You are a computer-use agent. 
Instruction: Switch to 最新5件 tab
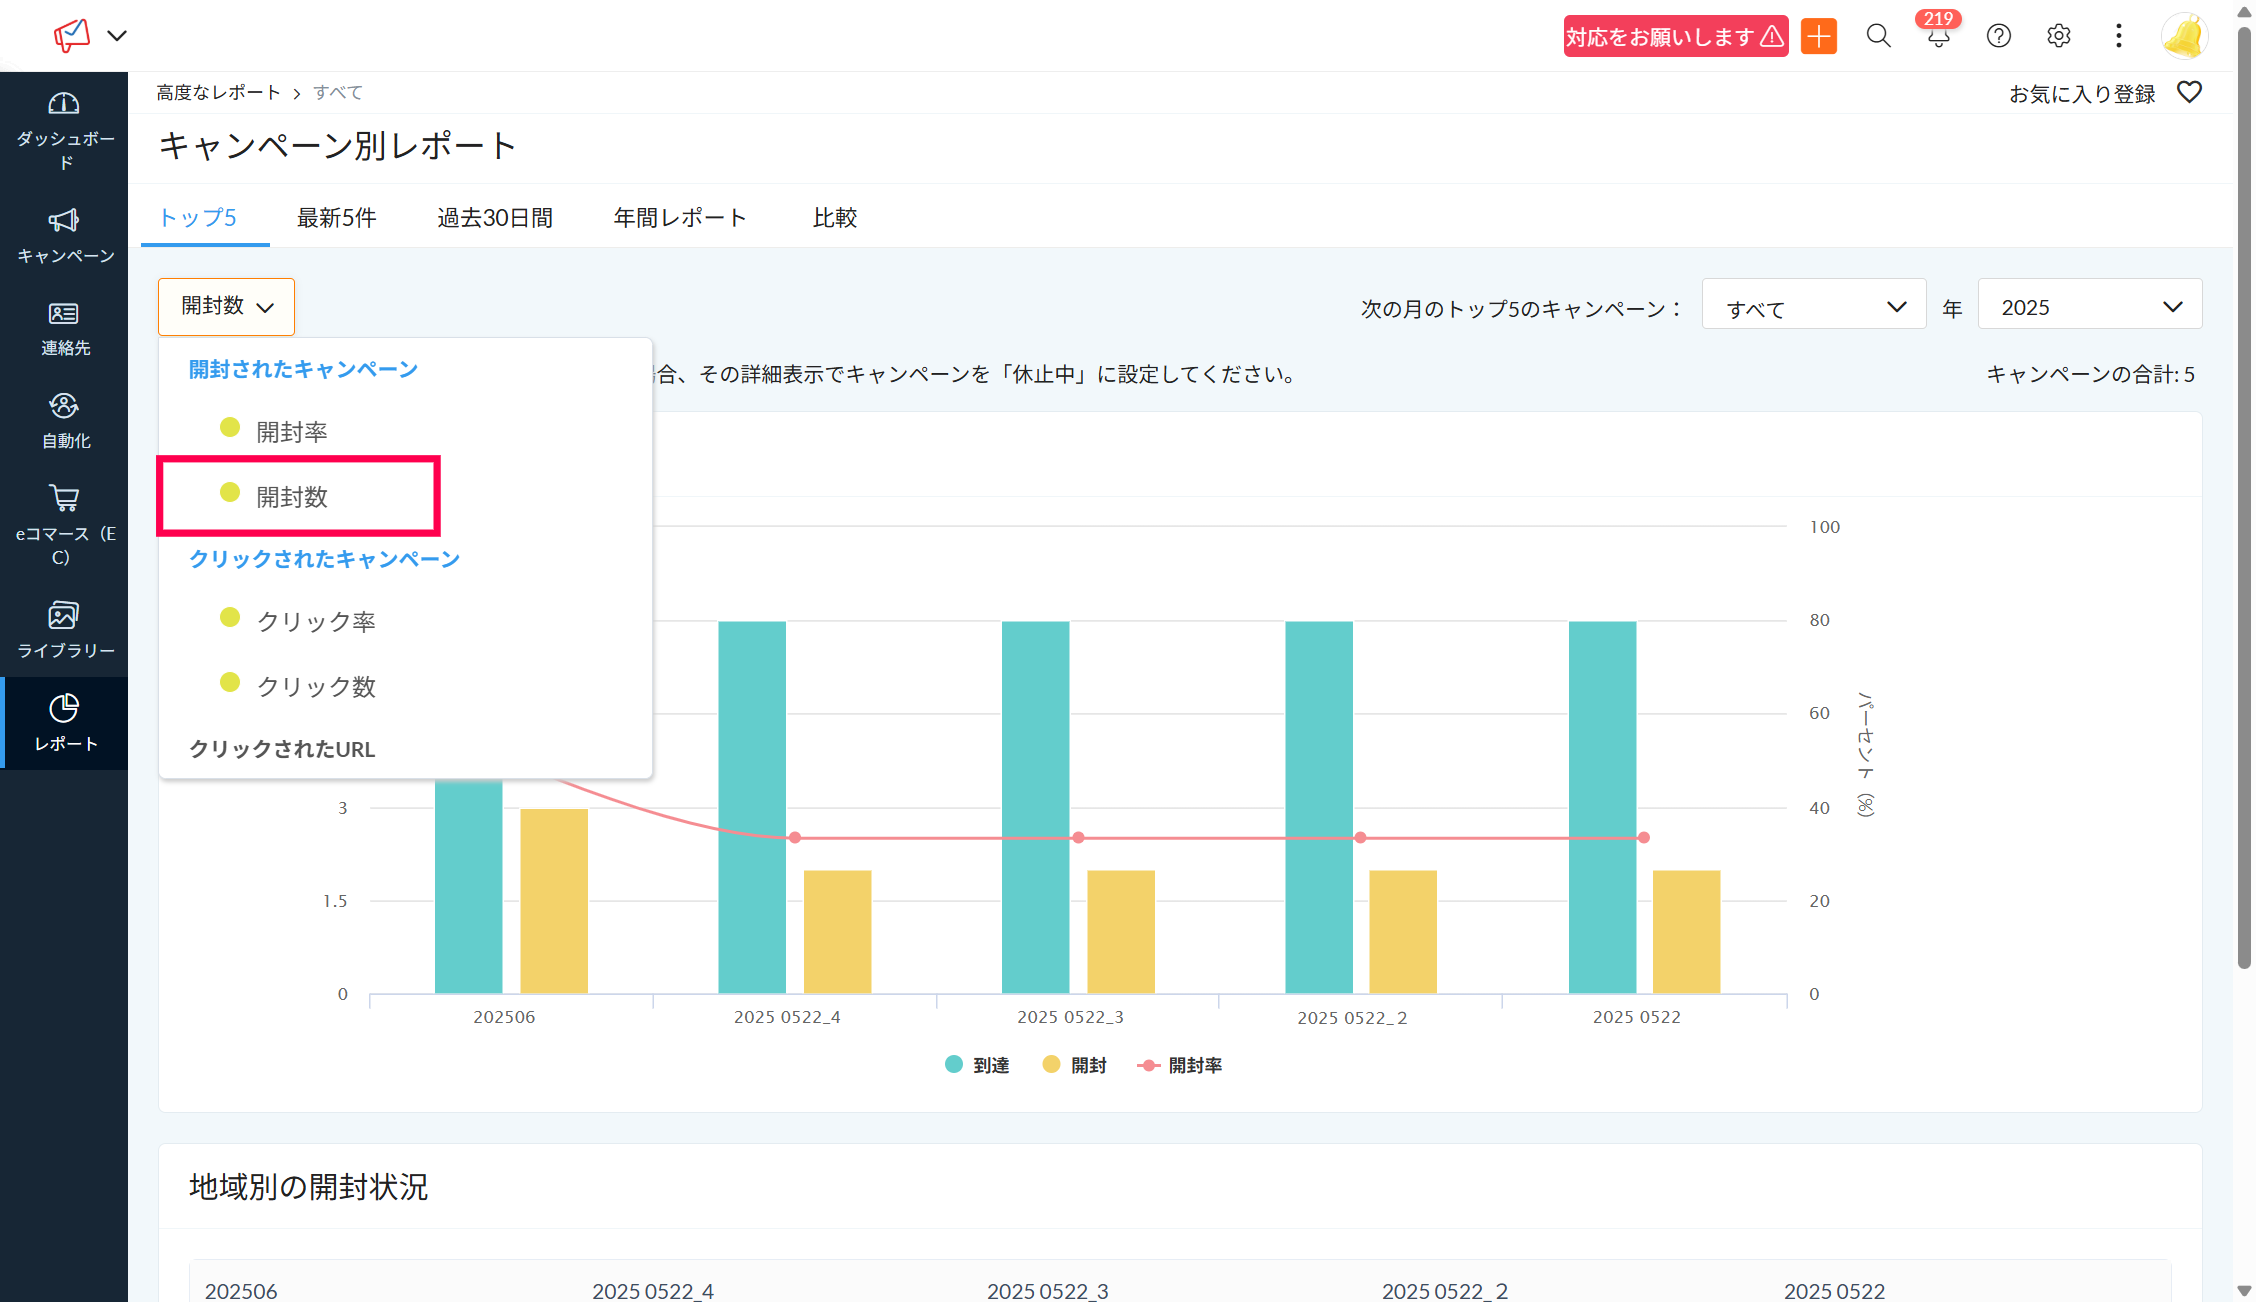336,218
